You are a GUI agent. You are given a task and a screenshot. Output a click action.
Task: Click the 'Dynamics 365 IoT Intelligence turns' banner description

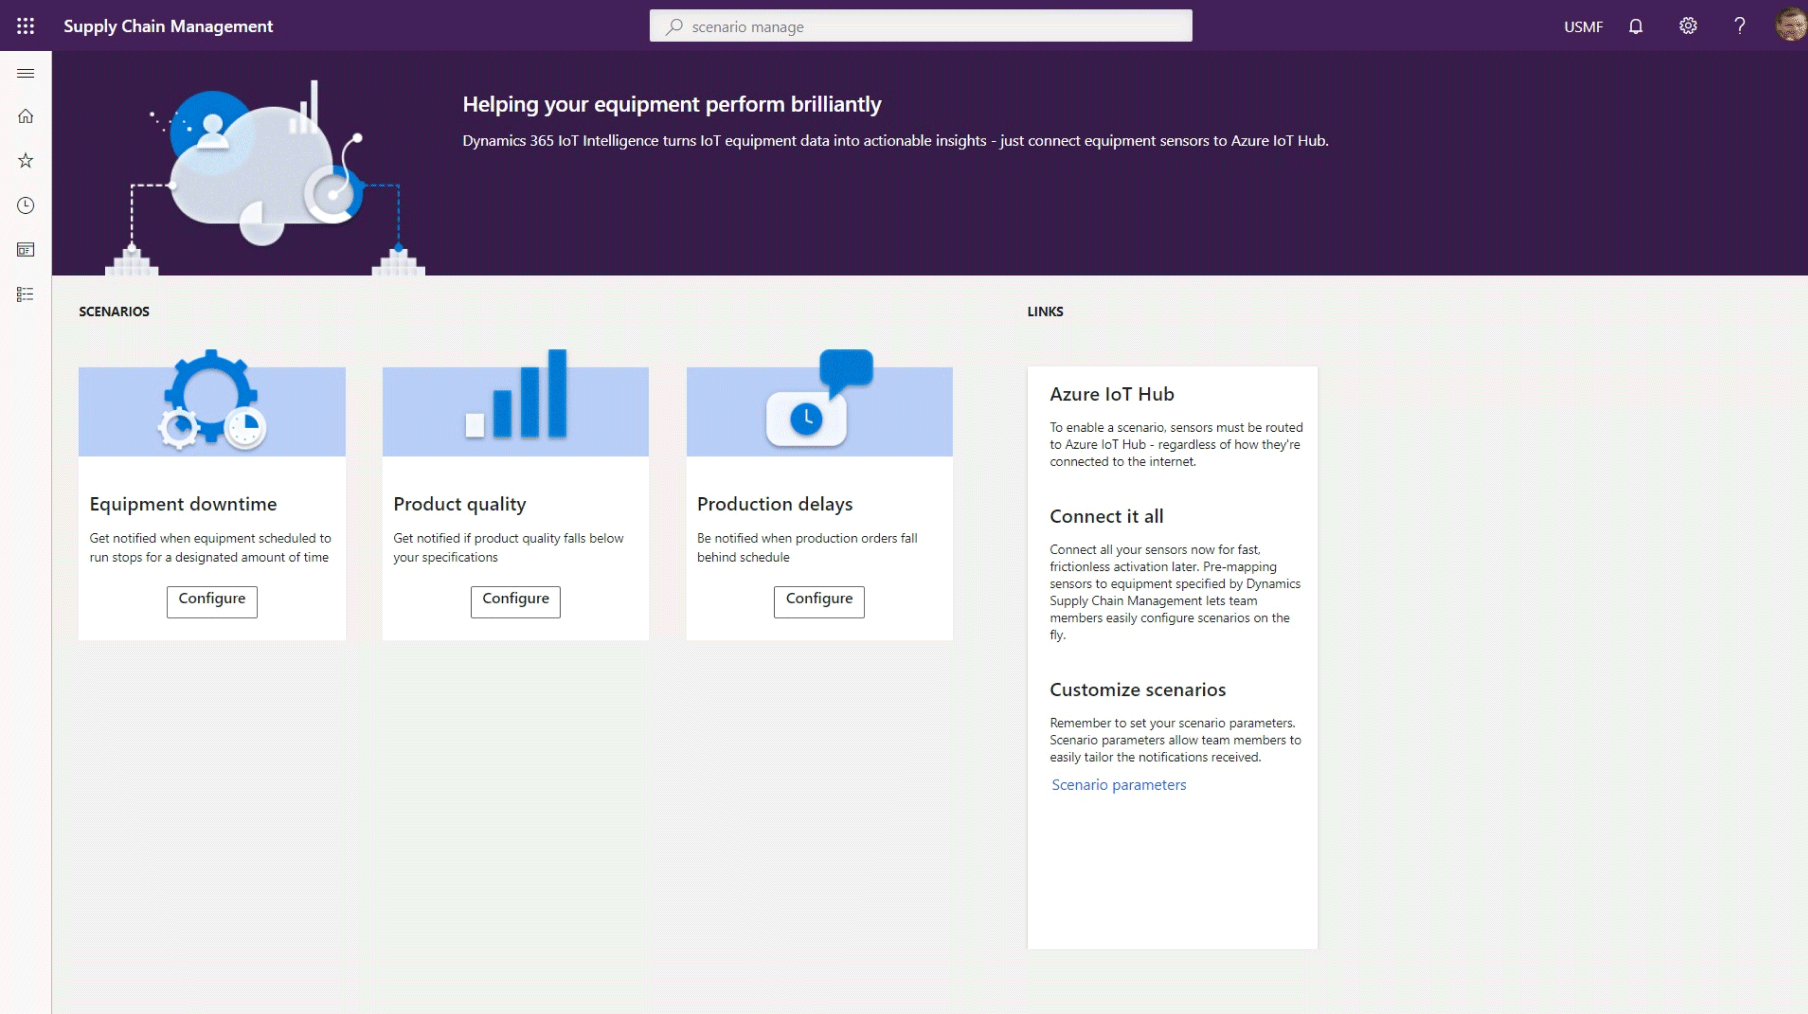click(x=895, y=141)
